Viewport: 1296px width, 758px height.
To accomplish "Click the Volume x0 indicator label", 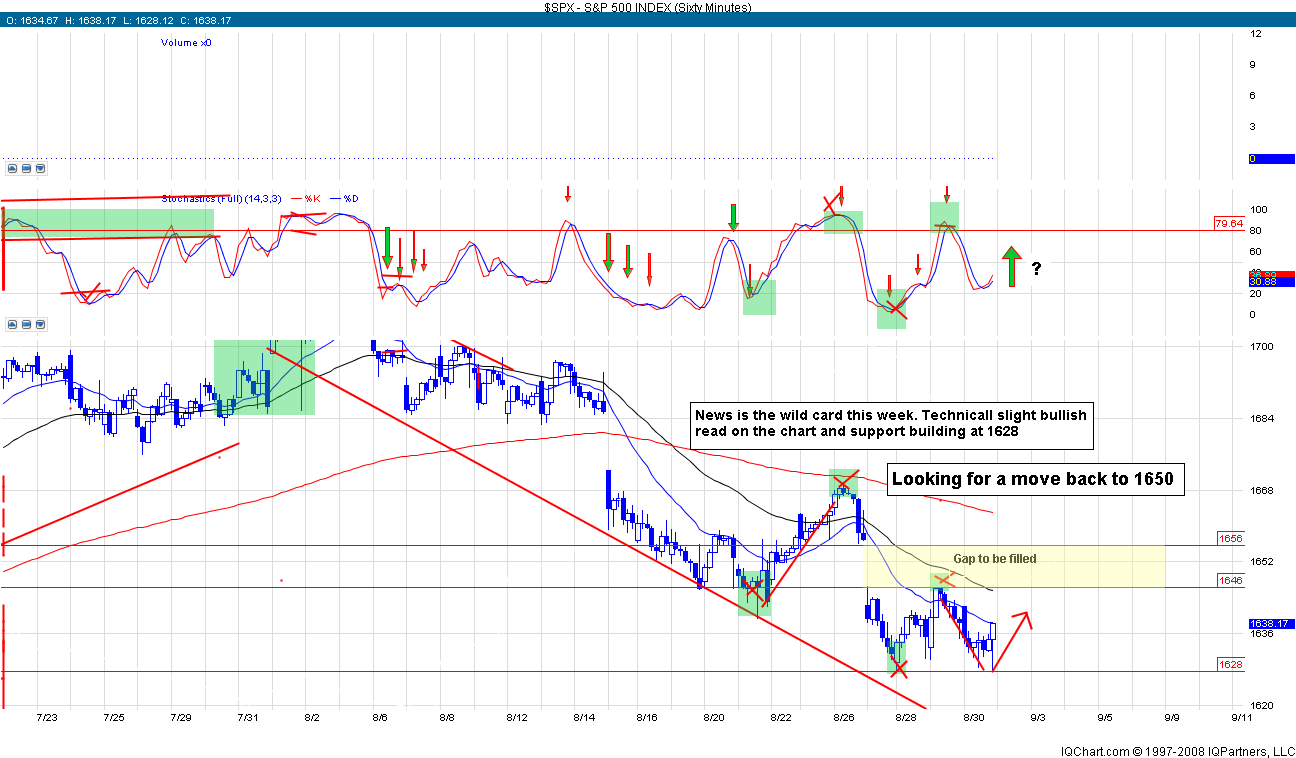I will point(186,42).
